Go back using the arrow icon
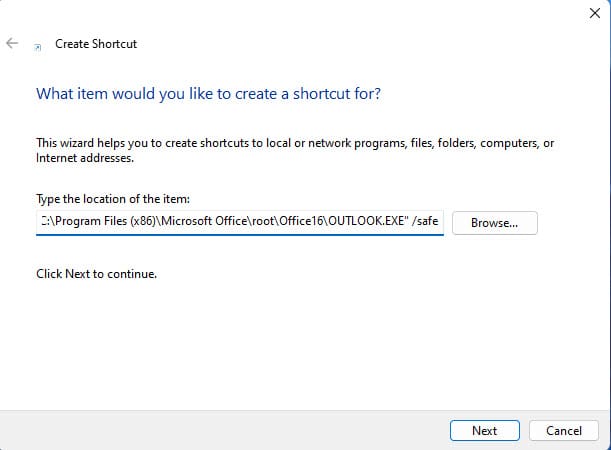The width and height of the screenshot is (611, 450). (12, 43)
